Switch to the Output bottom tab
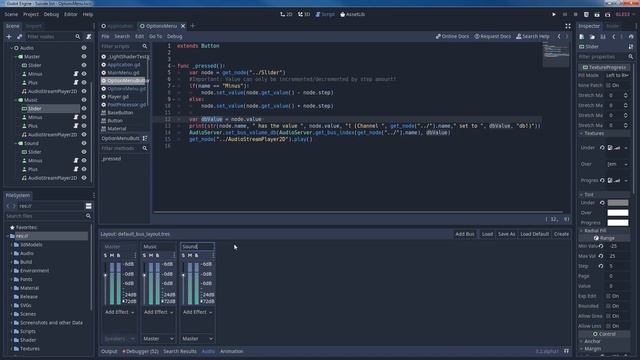The image size is (640, 360). 109,351
